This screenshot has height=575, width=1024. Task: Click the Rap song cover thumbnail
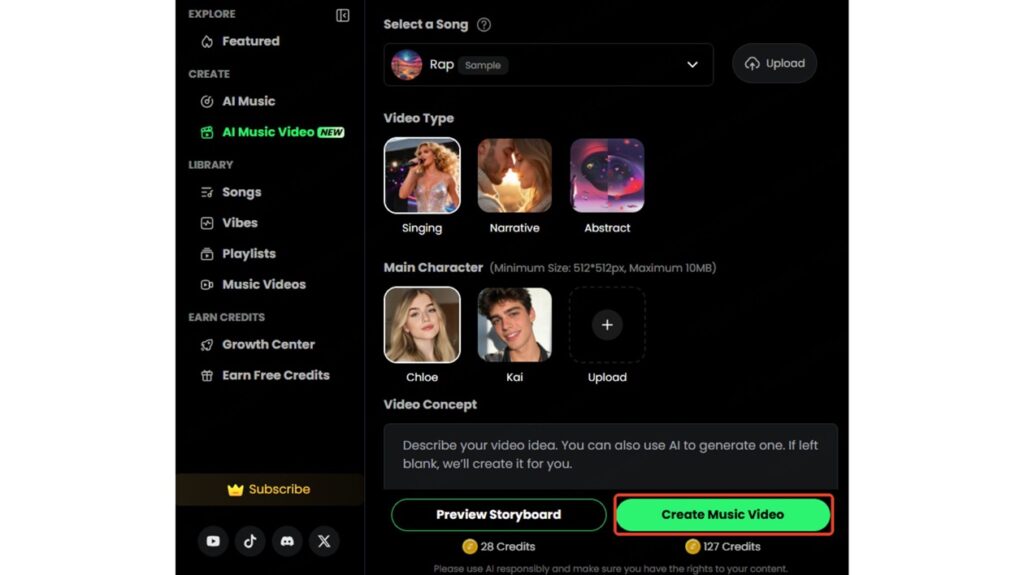406,65
